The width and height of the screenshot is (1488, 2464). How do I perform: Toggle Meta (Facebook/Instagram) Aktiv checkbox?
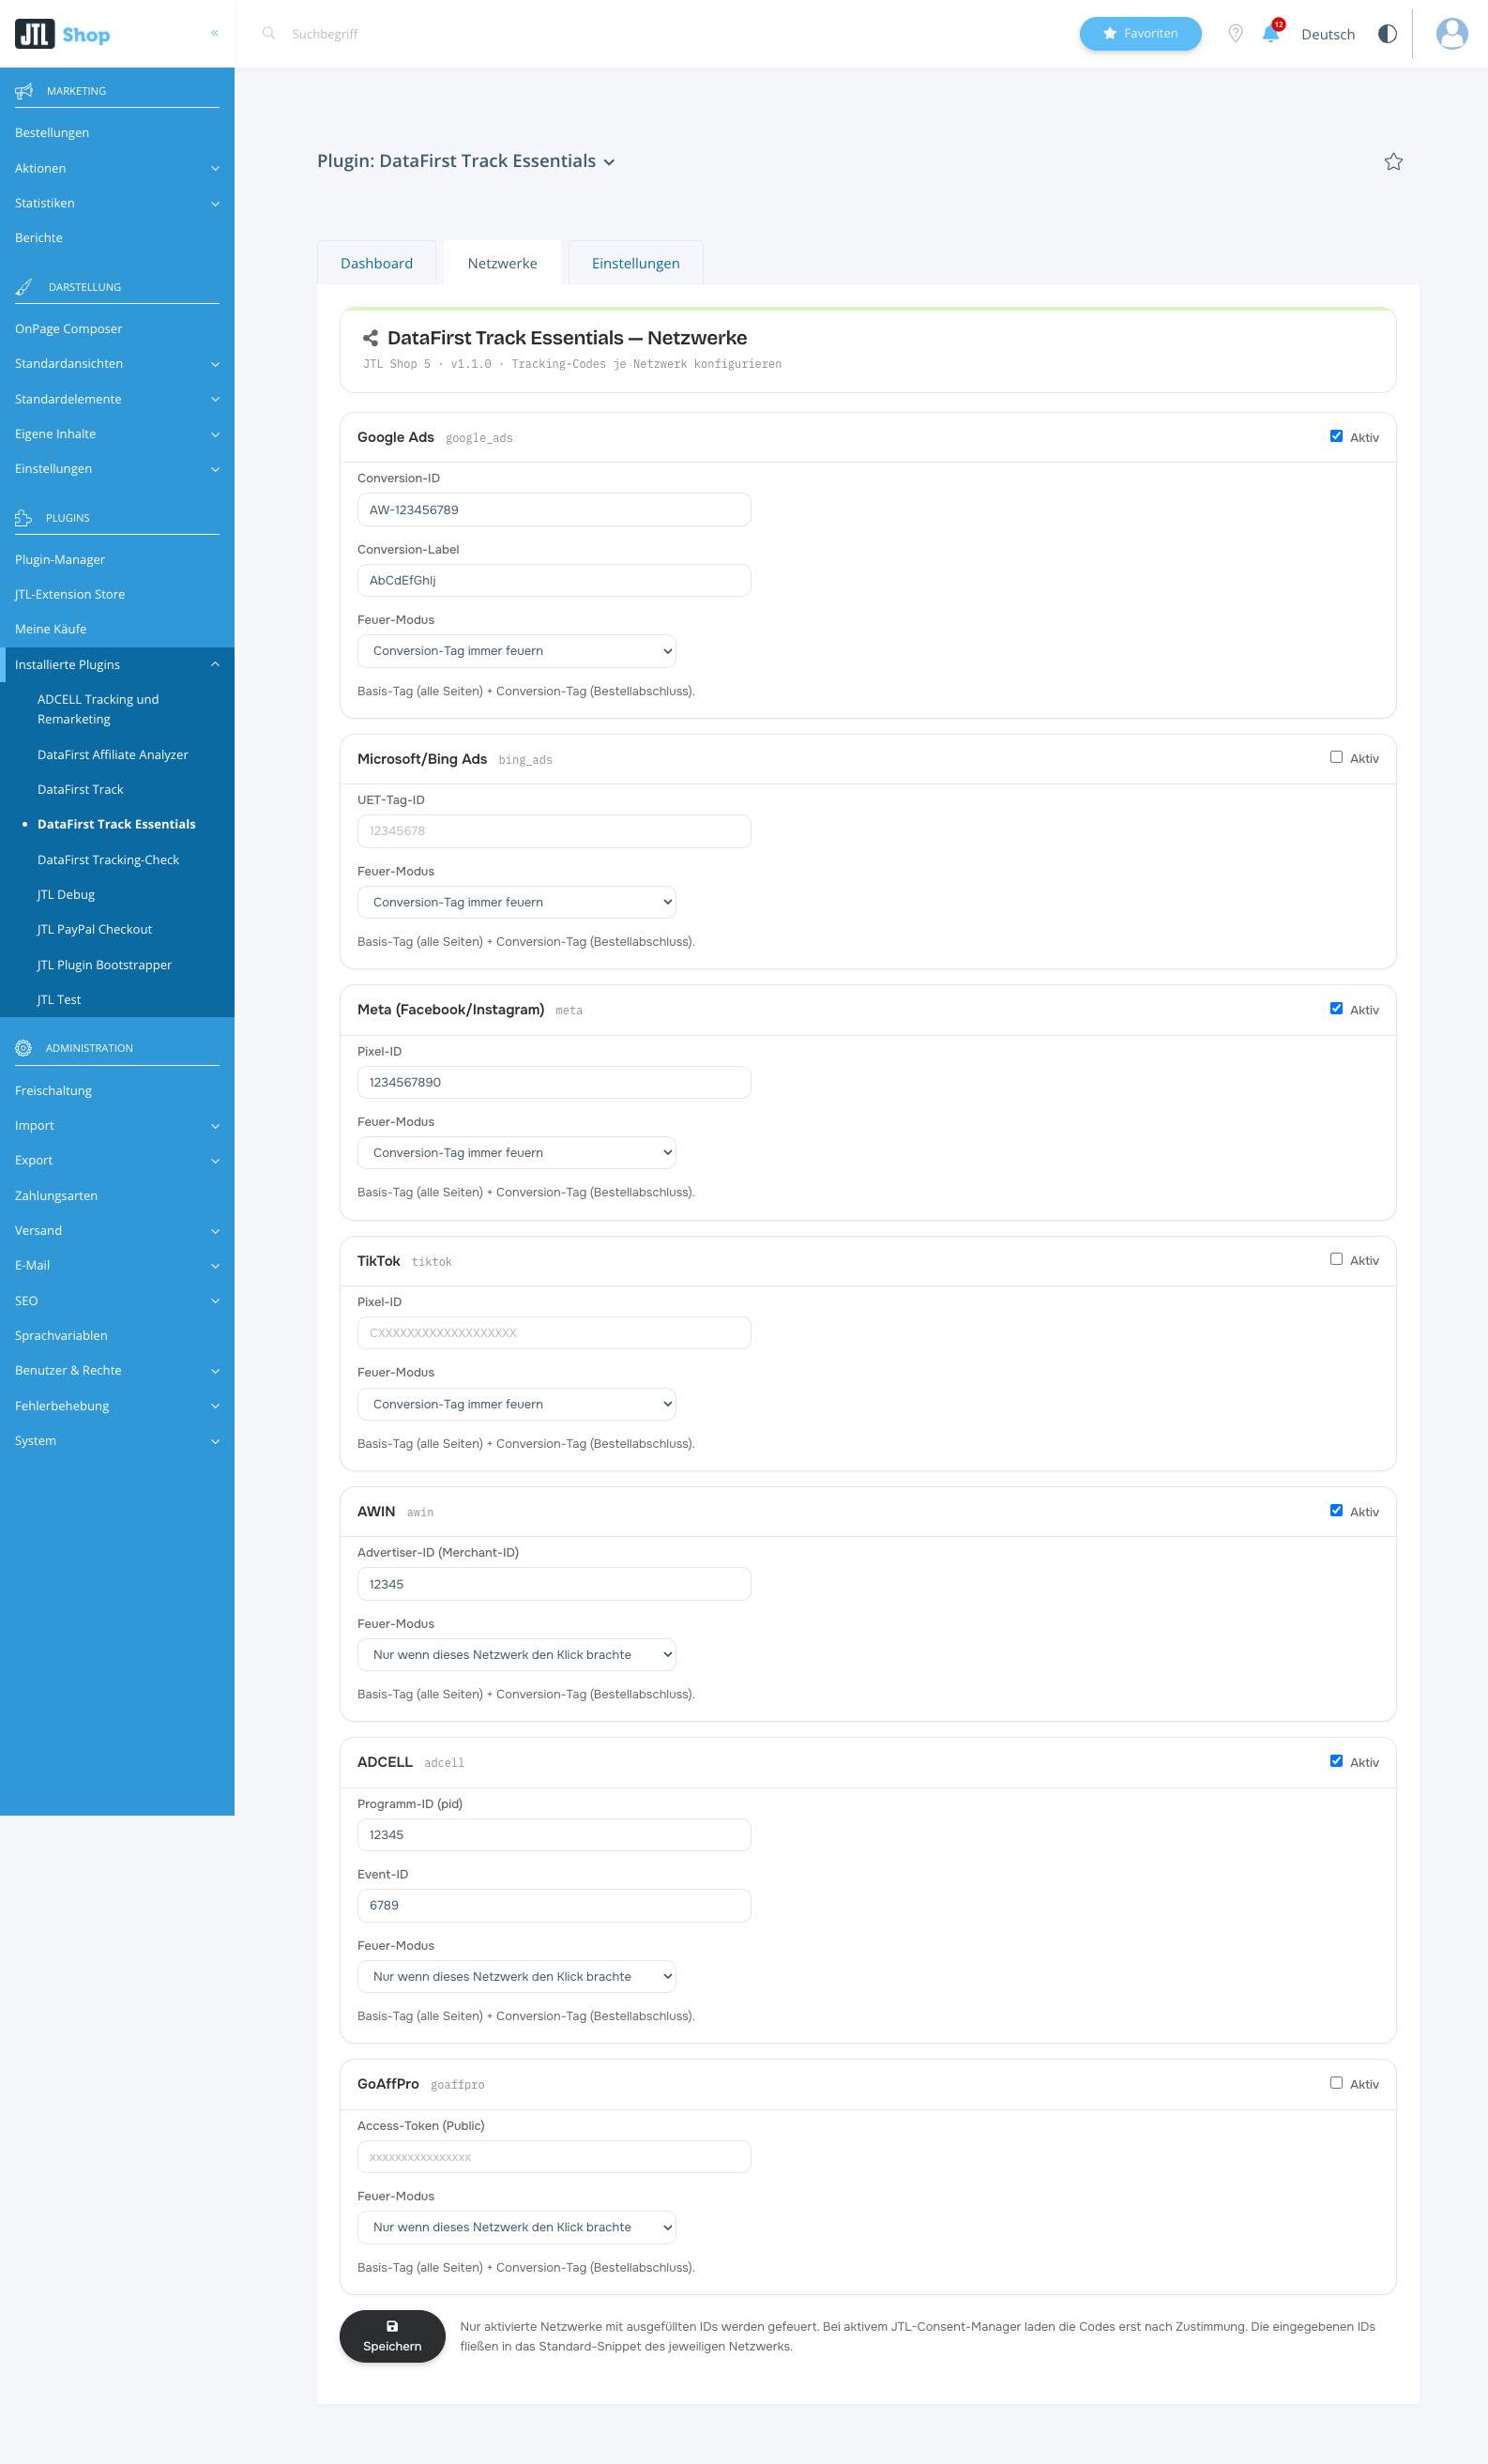point(1336,1008)
